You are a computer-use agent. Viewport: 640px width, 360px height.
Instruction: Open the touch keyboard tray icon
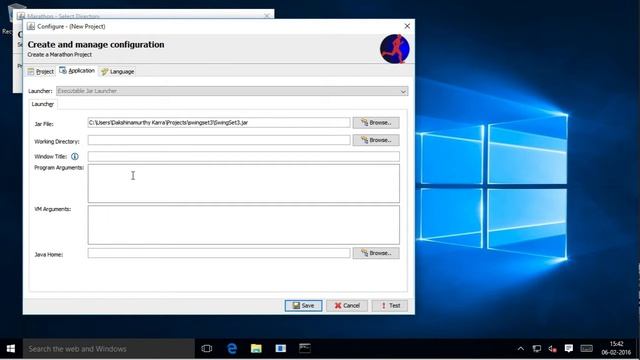point(587,348)
